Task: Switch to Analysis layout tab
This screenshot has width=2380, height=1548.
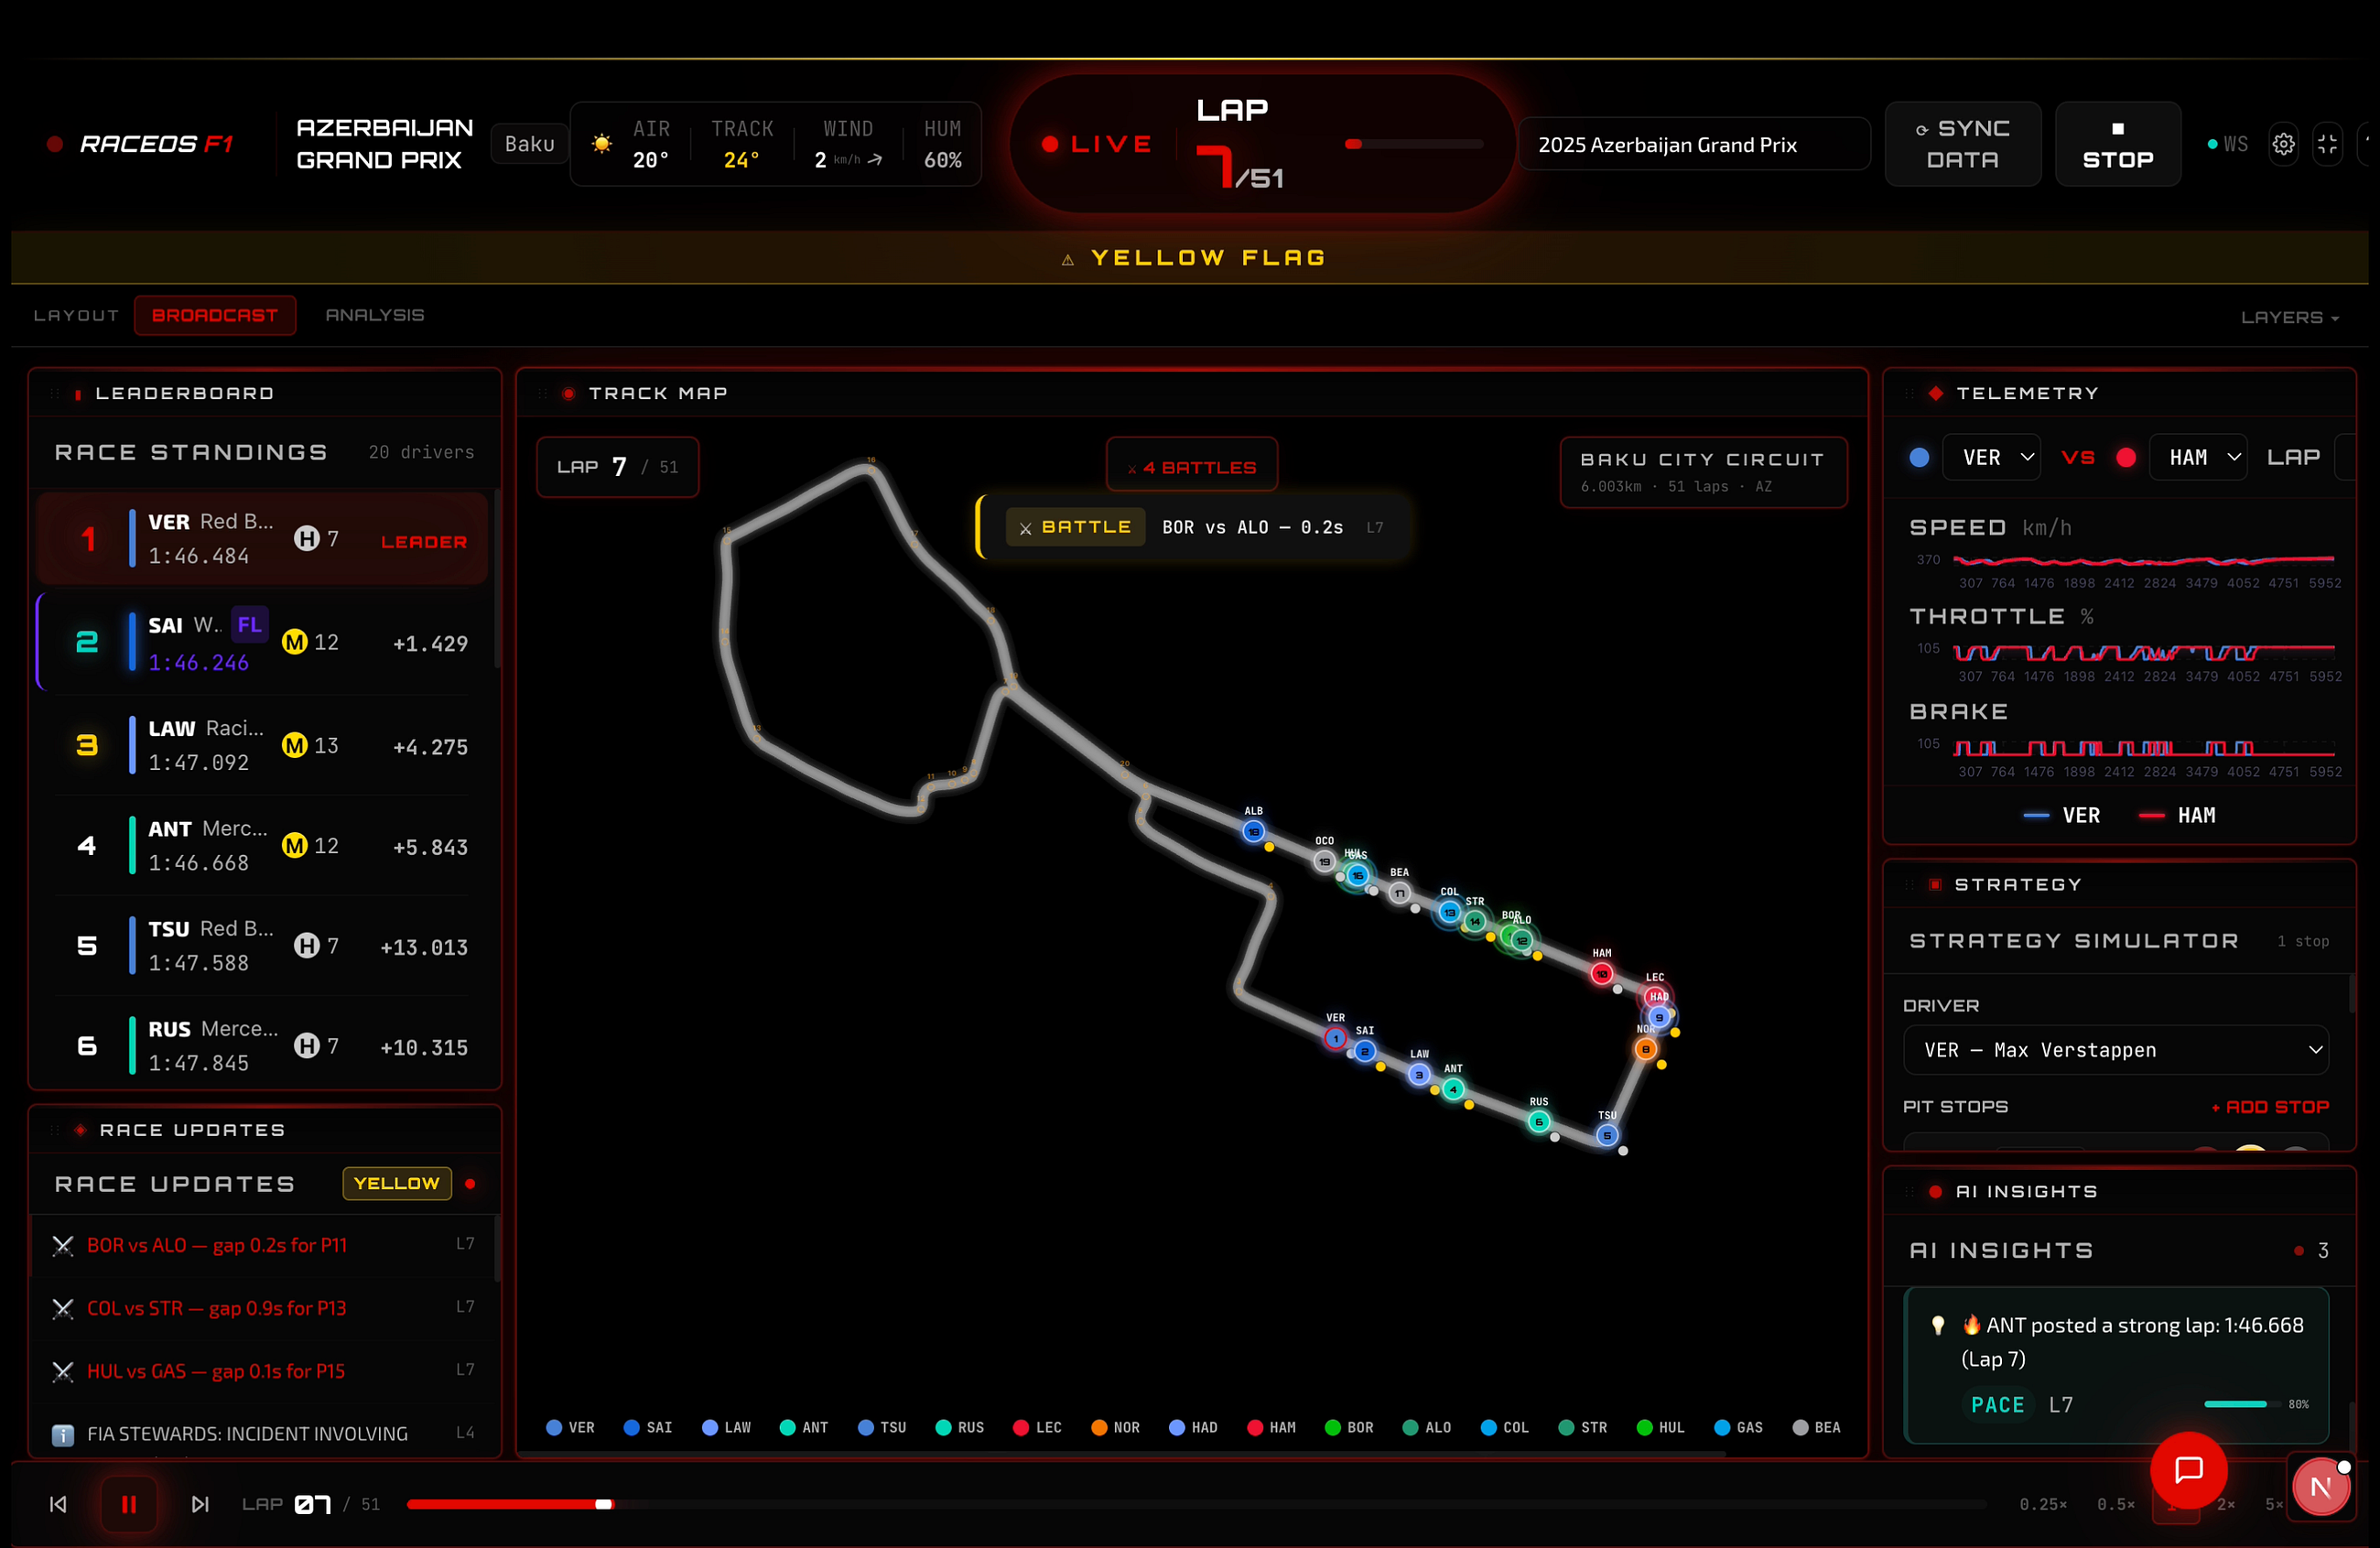Action: tap(375, 315)
